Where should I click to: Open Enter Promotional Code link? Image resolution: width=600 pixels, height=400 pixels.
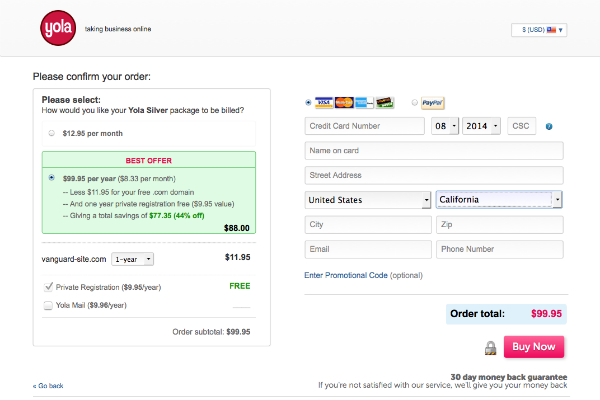tap(346, 275)
